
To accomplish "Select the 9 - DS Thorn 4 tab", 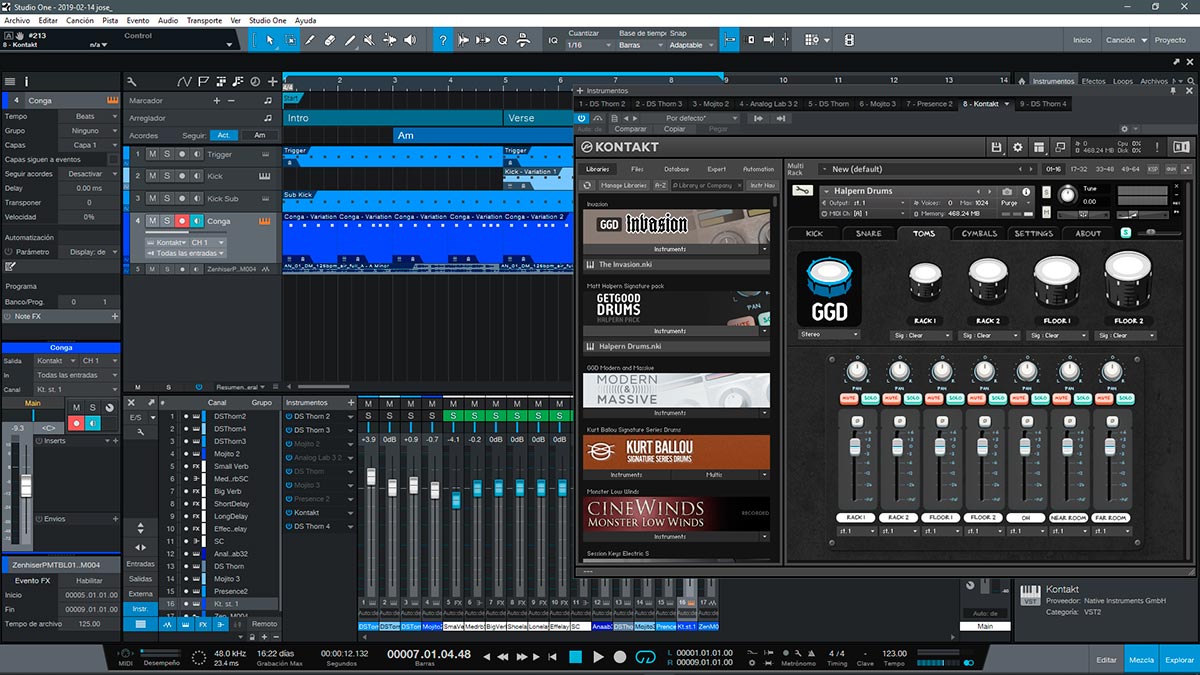I will 1042,104.
